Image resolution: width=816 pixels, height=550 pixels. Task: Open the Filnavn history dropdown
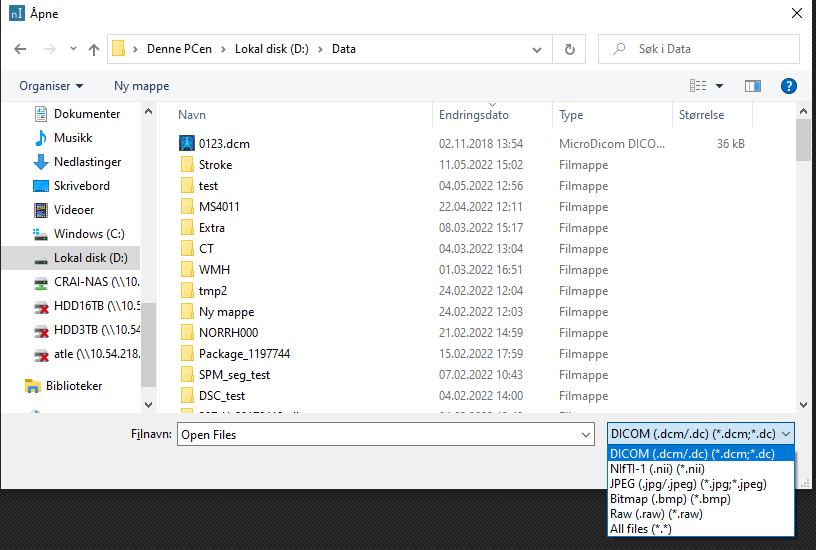pos(586,435)
